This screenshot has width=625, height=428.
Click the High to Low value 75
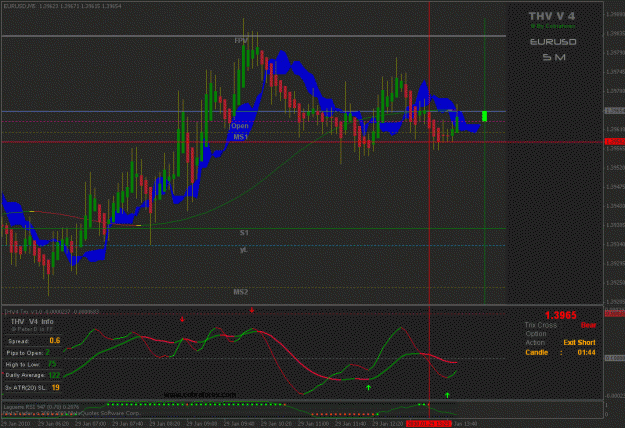coord(52,364)
